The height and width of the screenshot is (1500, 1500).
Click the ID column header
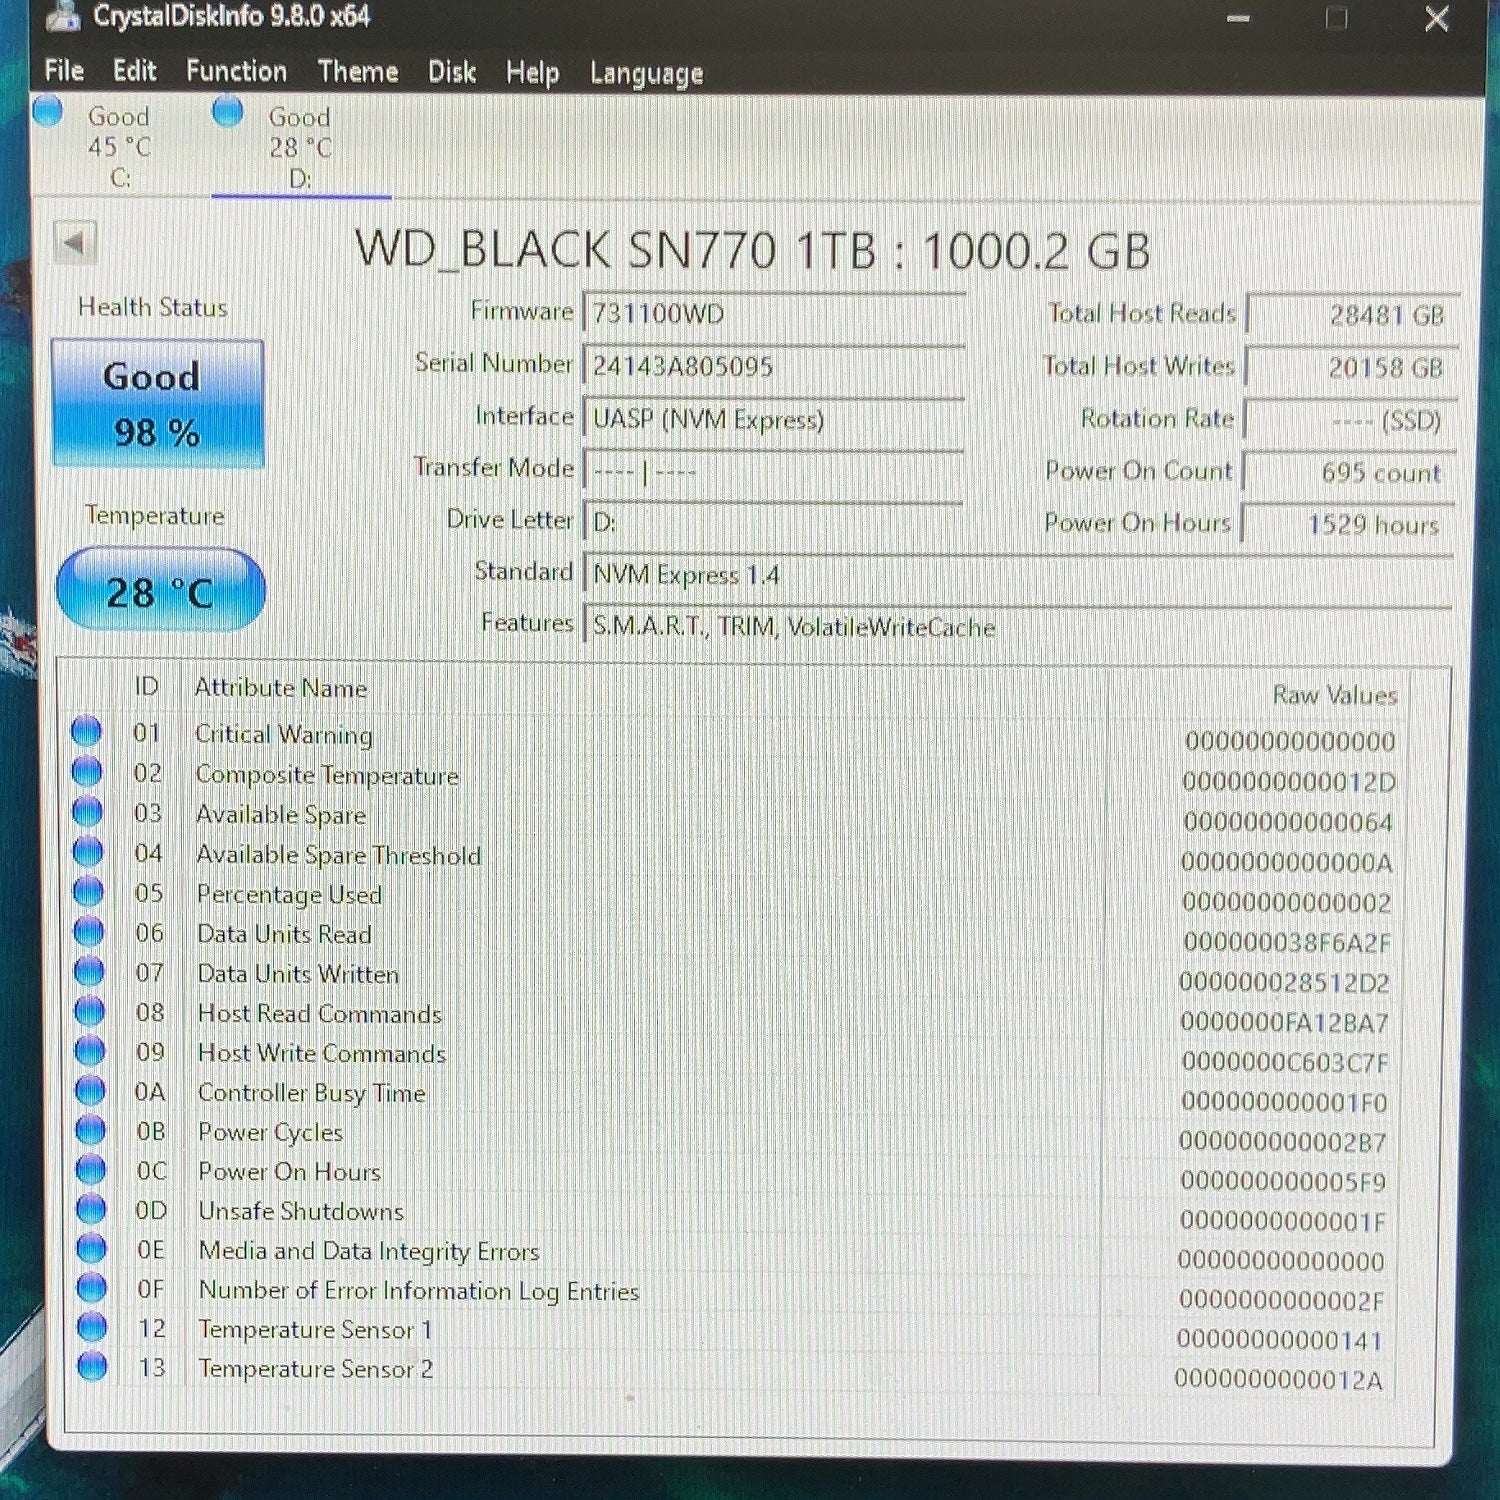click(146, 687)
